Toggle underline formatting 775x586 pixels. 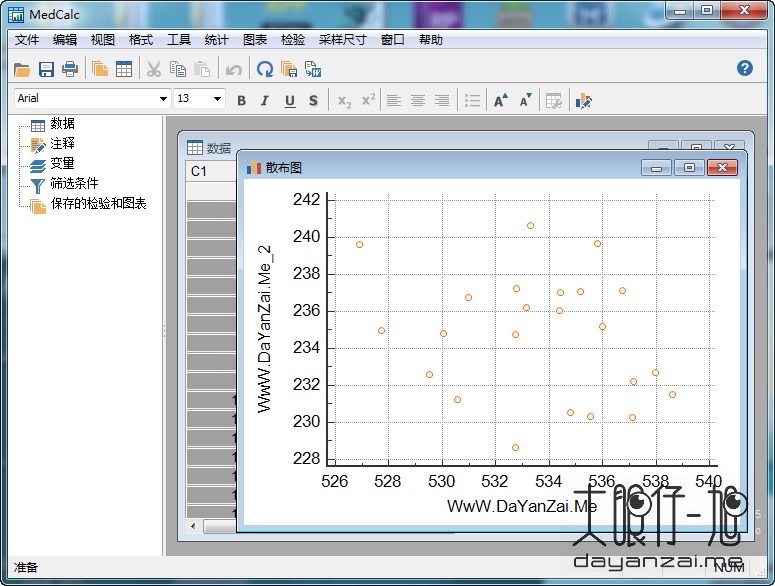(290, 101)
